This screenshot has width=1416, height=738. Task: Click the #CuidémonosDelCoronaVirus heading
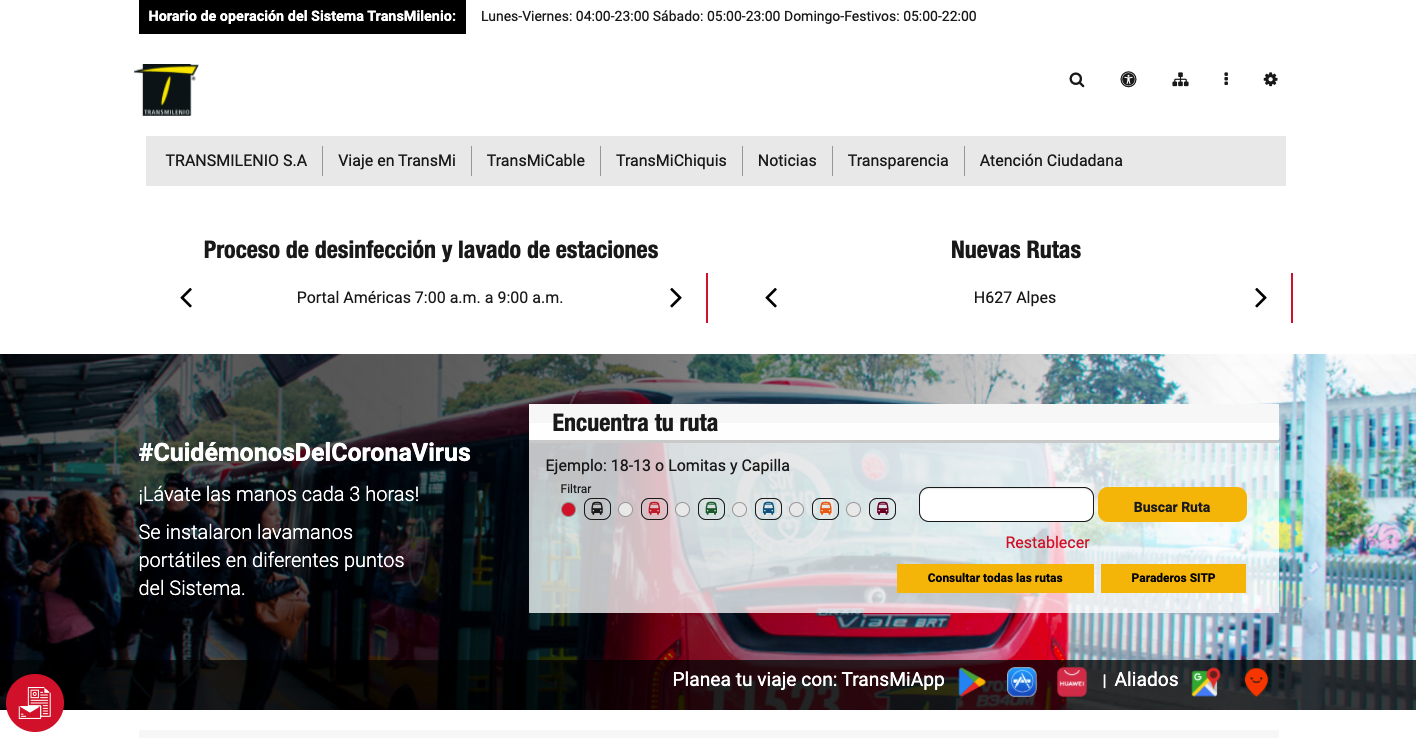pyautogui.click(x=305, y=453)
